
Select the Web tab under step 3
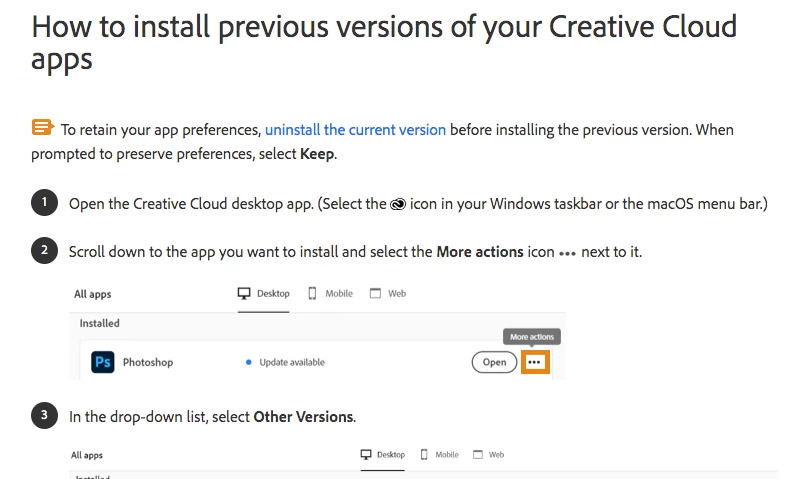tap(488, 455)
